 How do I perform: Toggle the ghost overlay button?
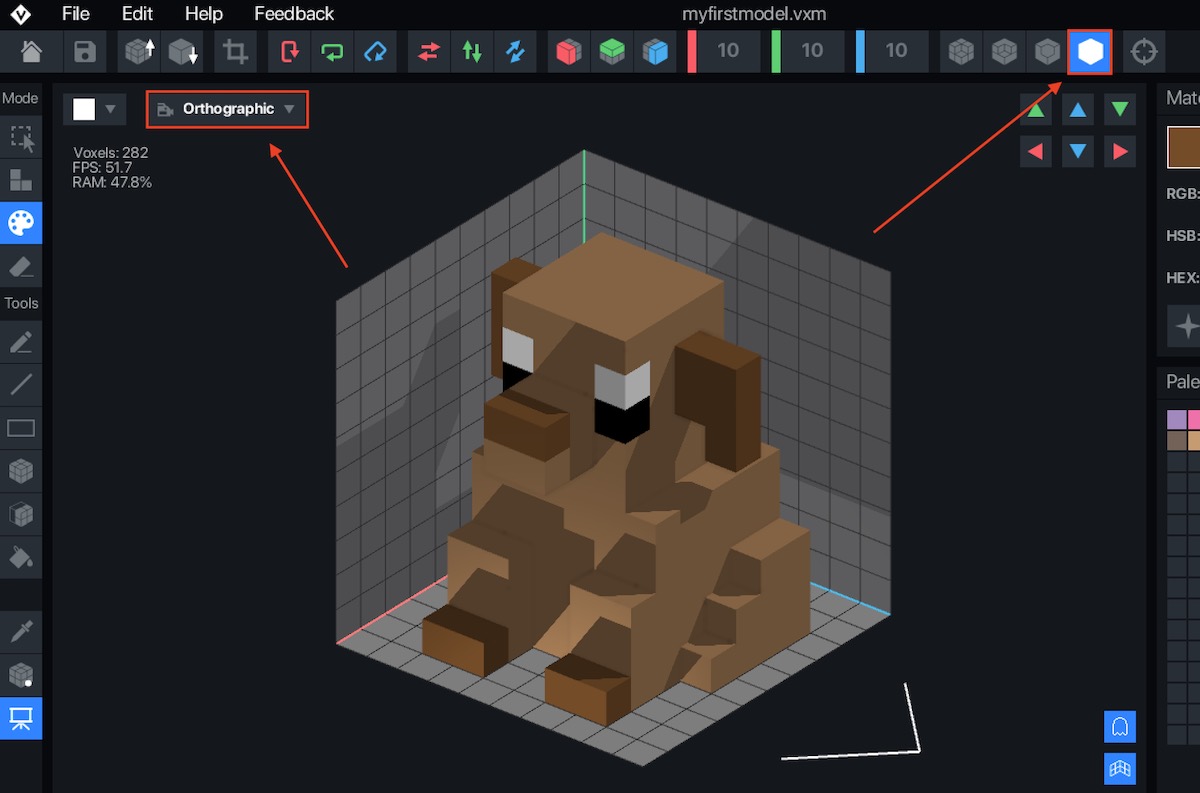1120,726
